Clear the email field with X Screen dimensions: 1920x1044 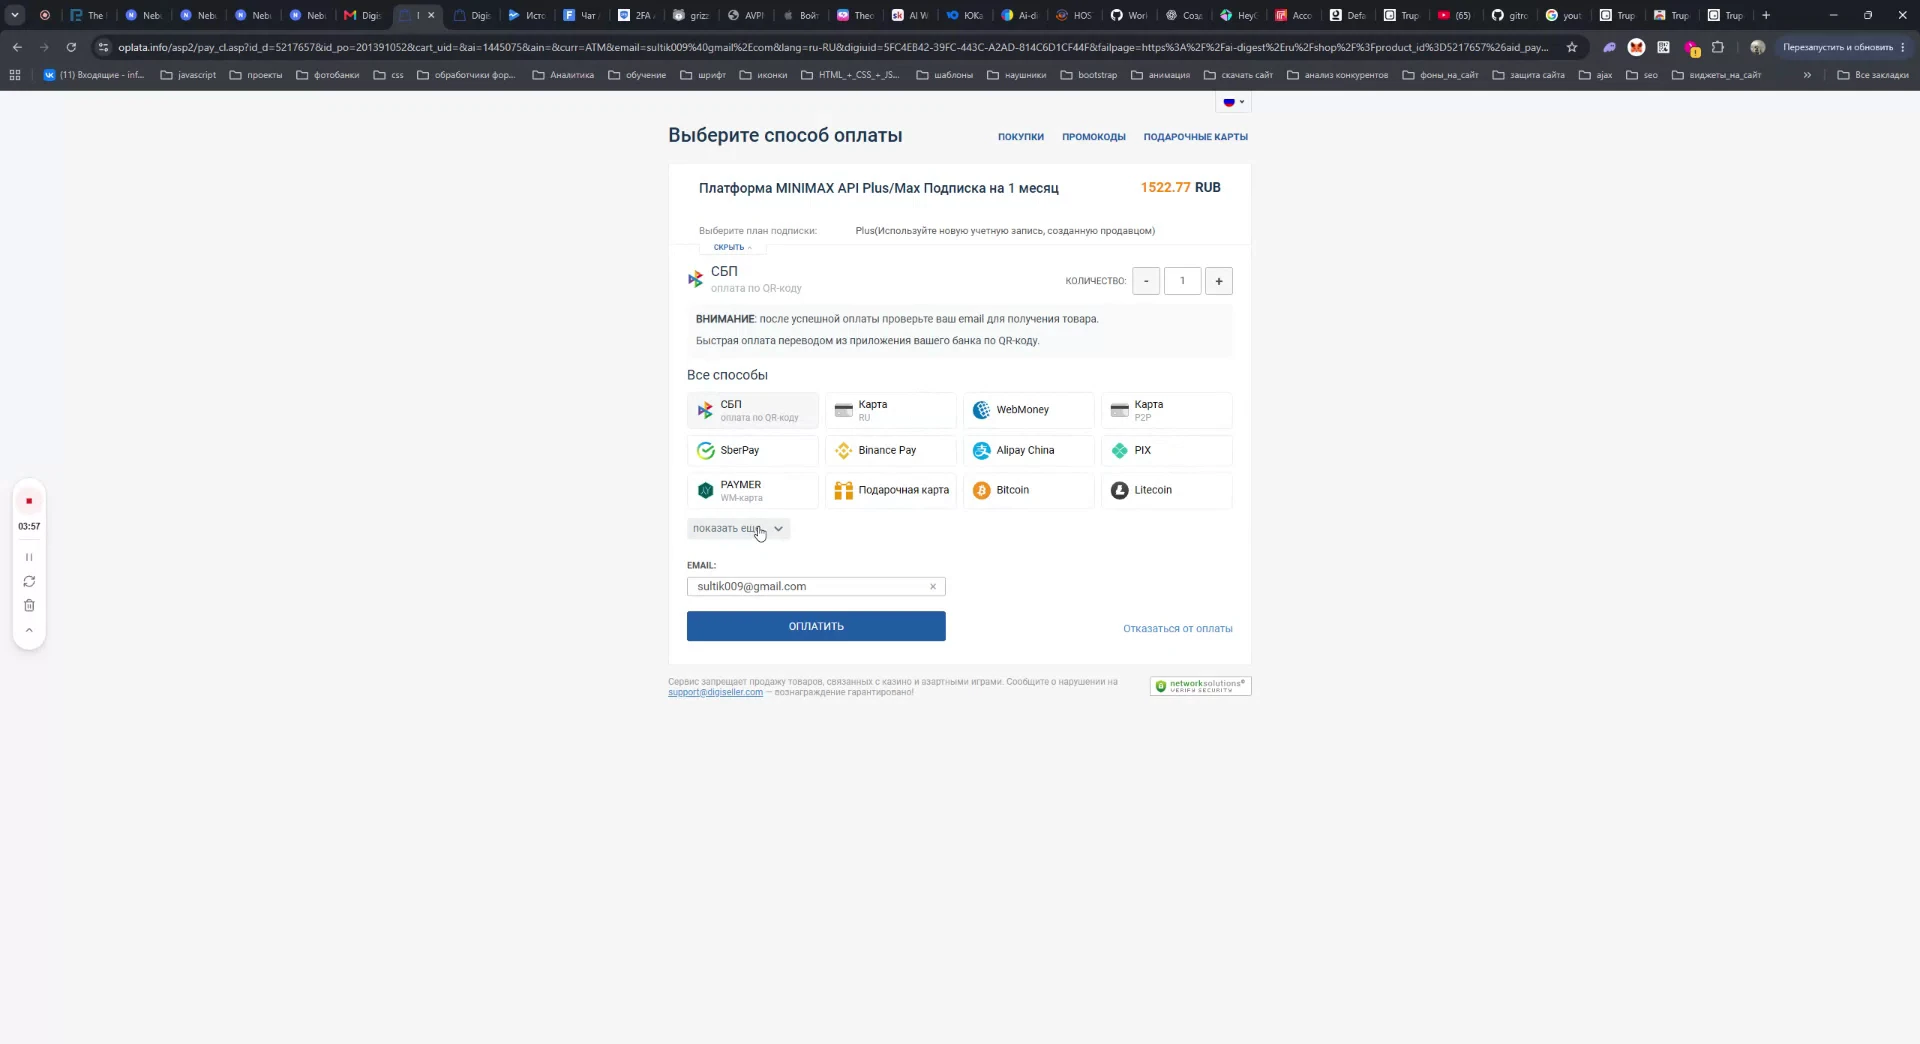[933, 587]
